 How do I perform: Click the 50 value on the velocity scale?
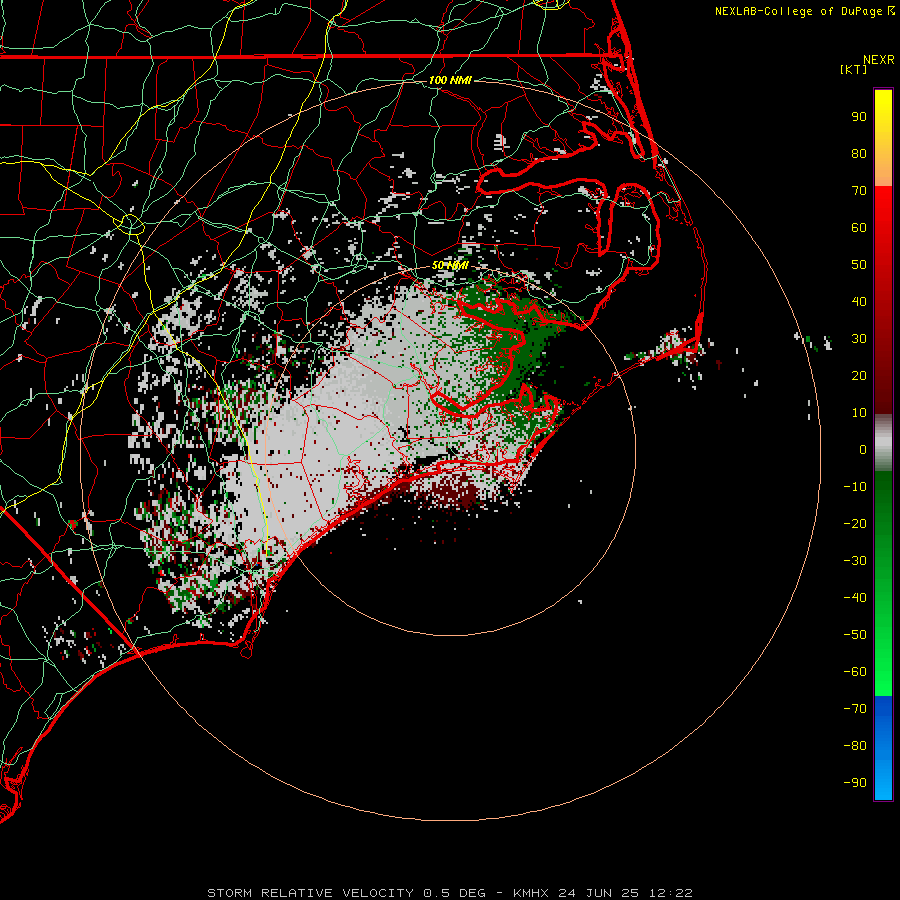click(x=859, y=265)
